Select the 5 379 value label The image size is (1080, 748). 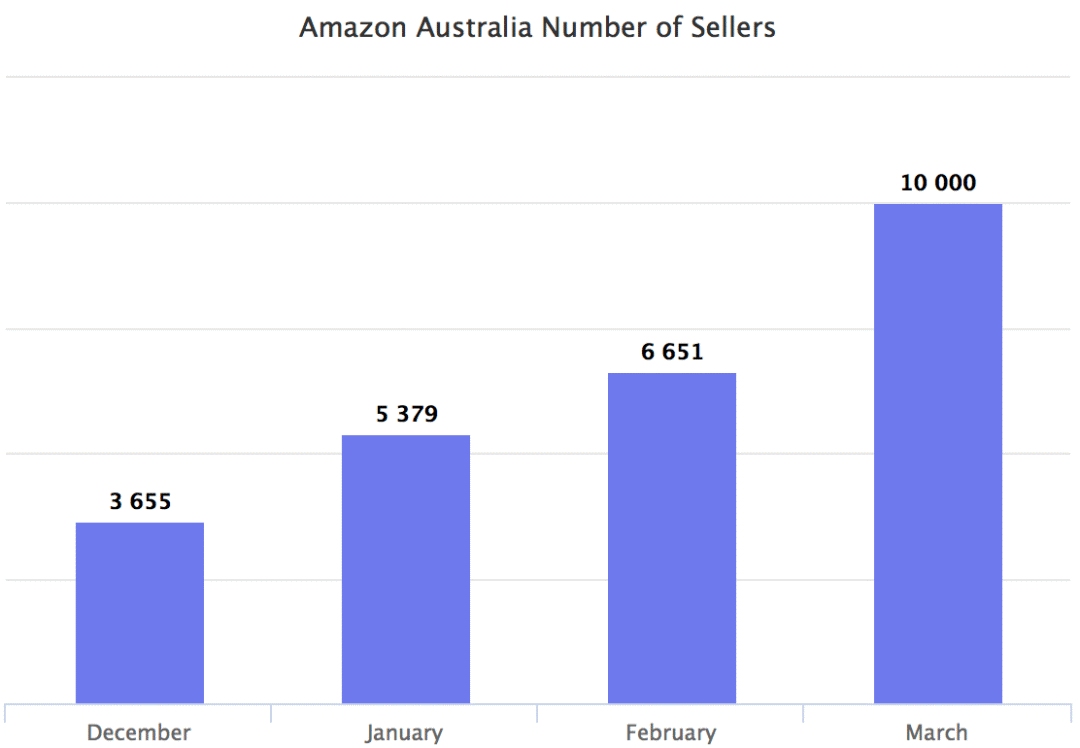406,414
